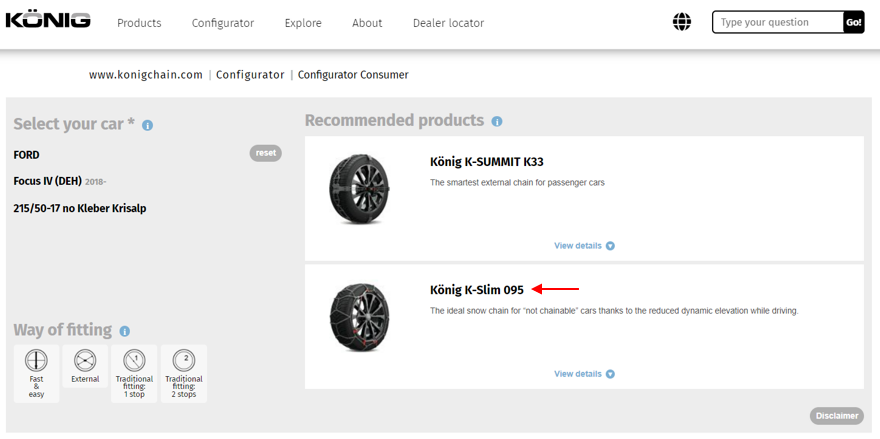Click the König logo
This screenshot has width=880, height=439.
(48, 21)
